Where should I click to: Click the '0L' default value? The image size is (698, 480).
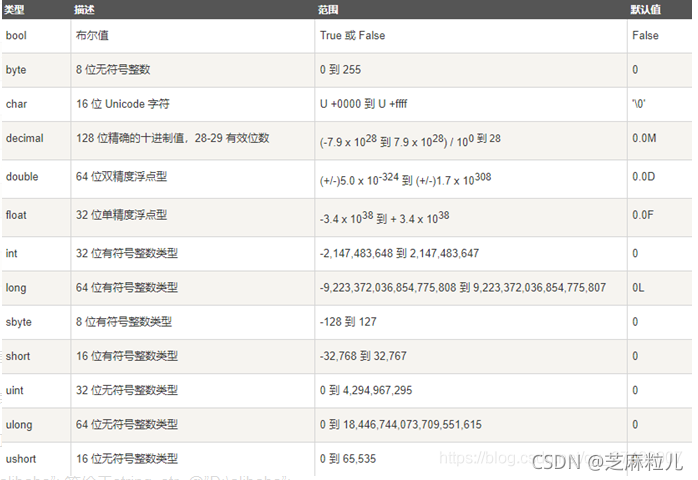[x=638, y=288]
